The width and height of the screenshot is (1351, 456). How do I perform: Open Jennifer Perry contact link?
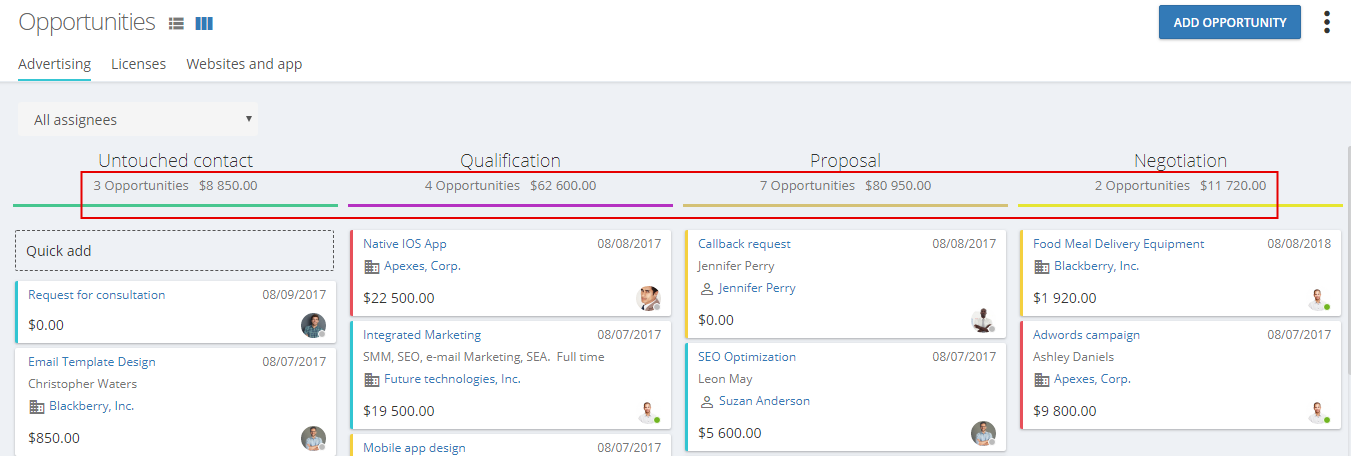coord(757,288)
